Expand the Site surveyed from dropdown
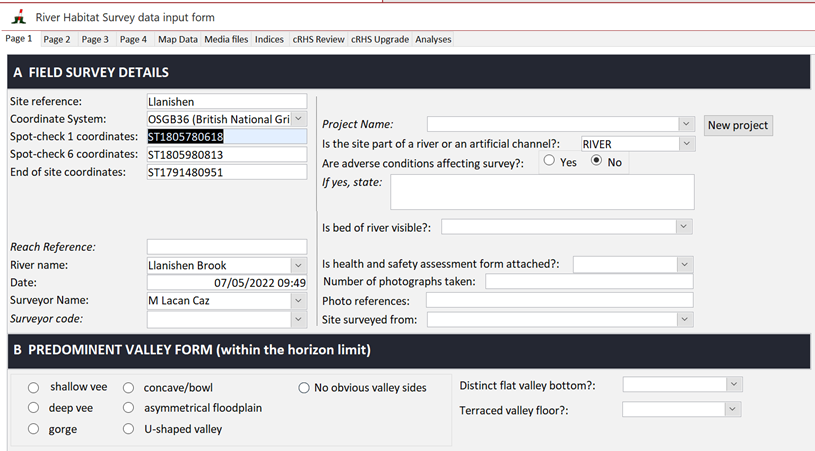This screenshot has width=815, height=451. (x=685, y=320)
